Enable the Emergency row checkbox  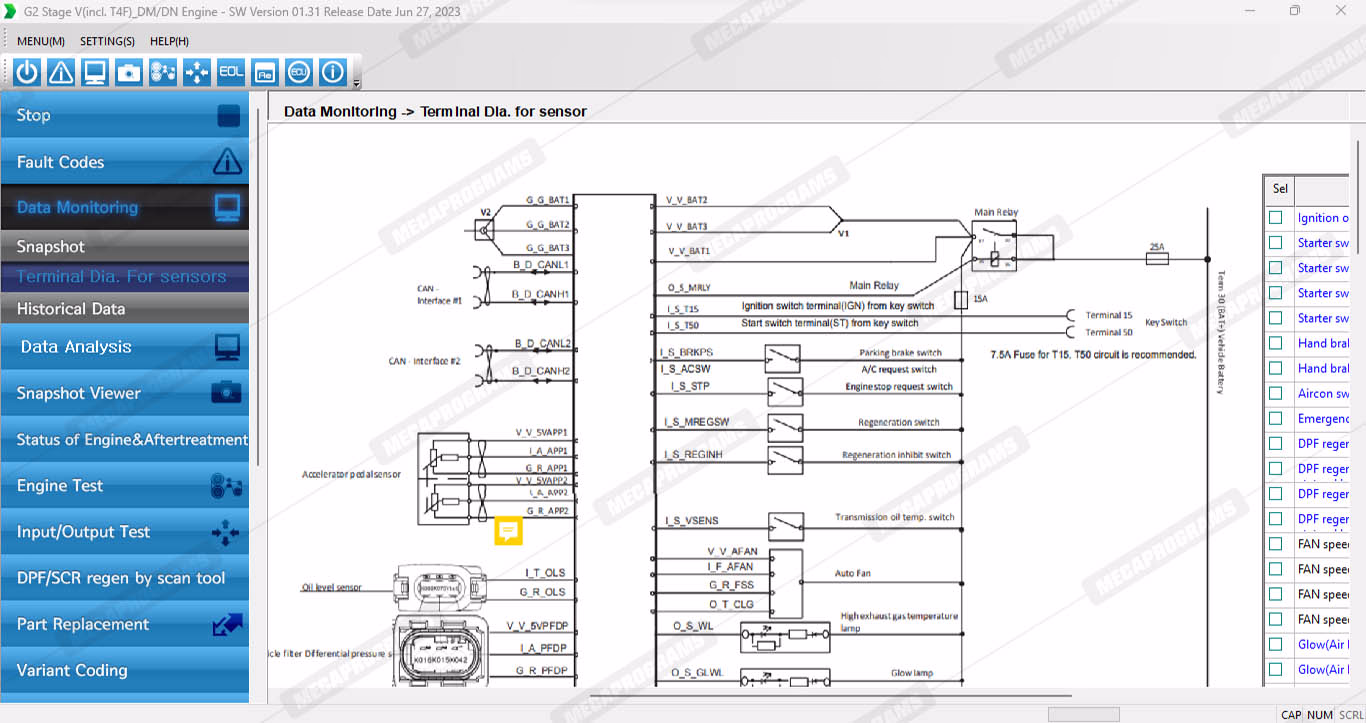click(1275, 419)
